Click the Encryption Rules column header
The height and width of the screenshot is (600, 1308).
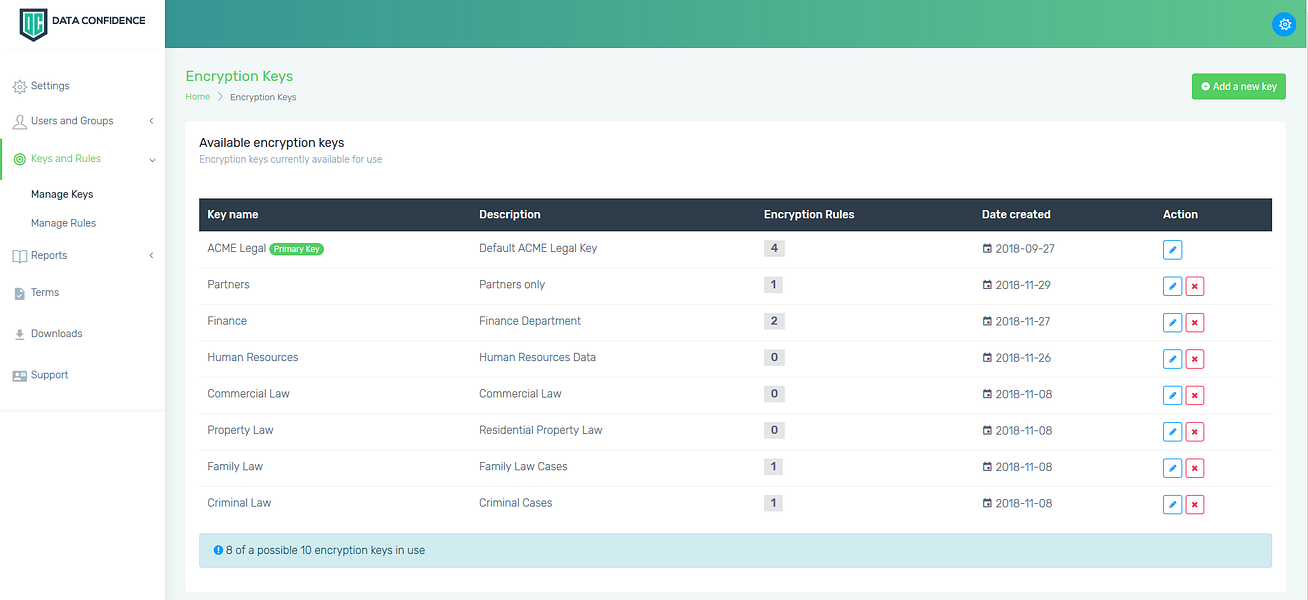point(809,214)
